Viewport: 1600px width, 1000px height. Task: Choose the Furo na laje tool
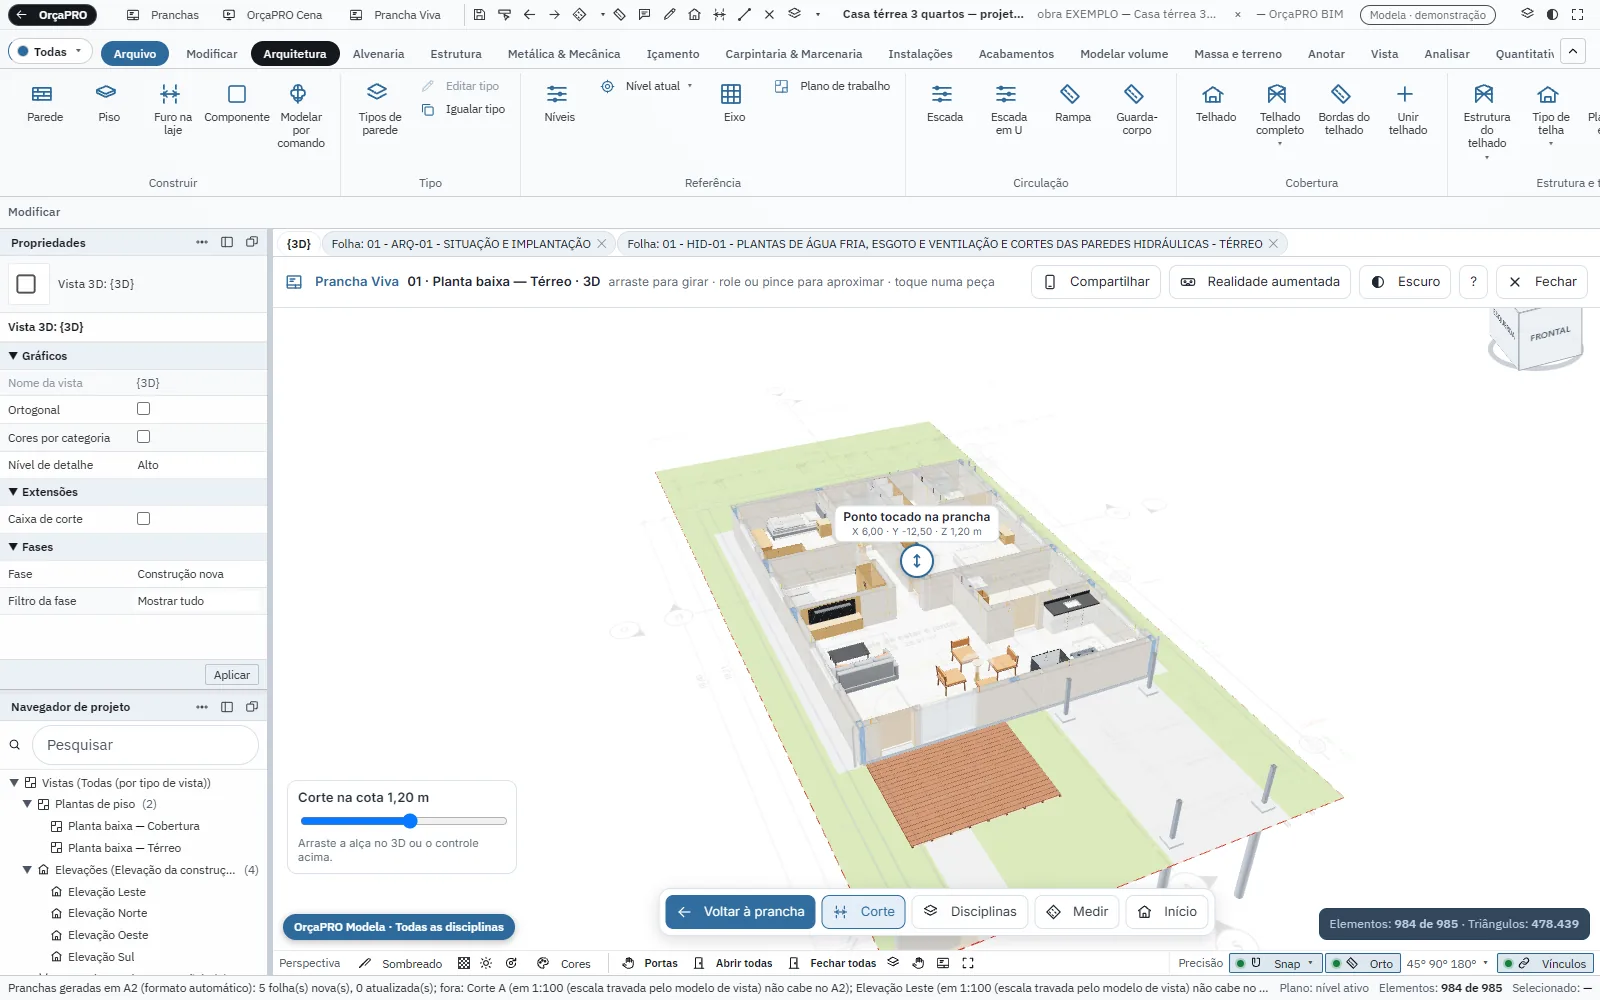[x=172, y=110]
